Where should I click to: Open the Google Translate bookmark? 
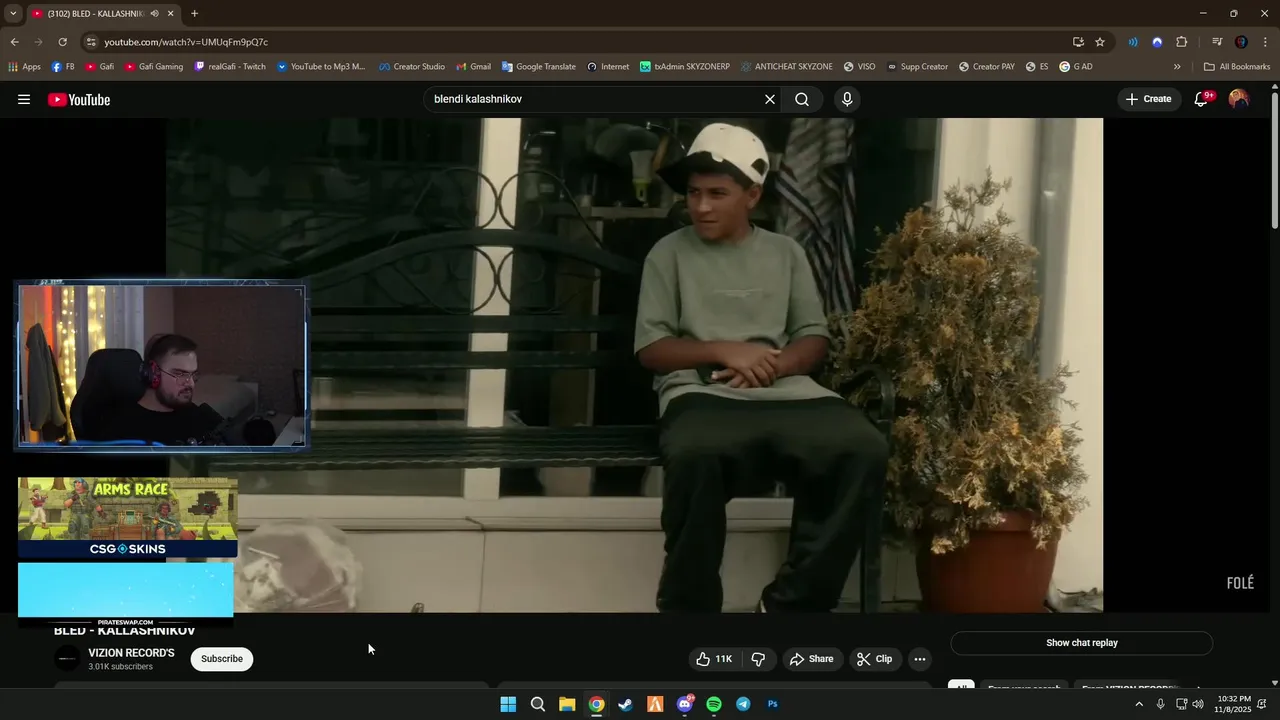tap(539, 67)
